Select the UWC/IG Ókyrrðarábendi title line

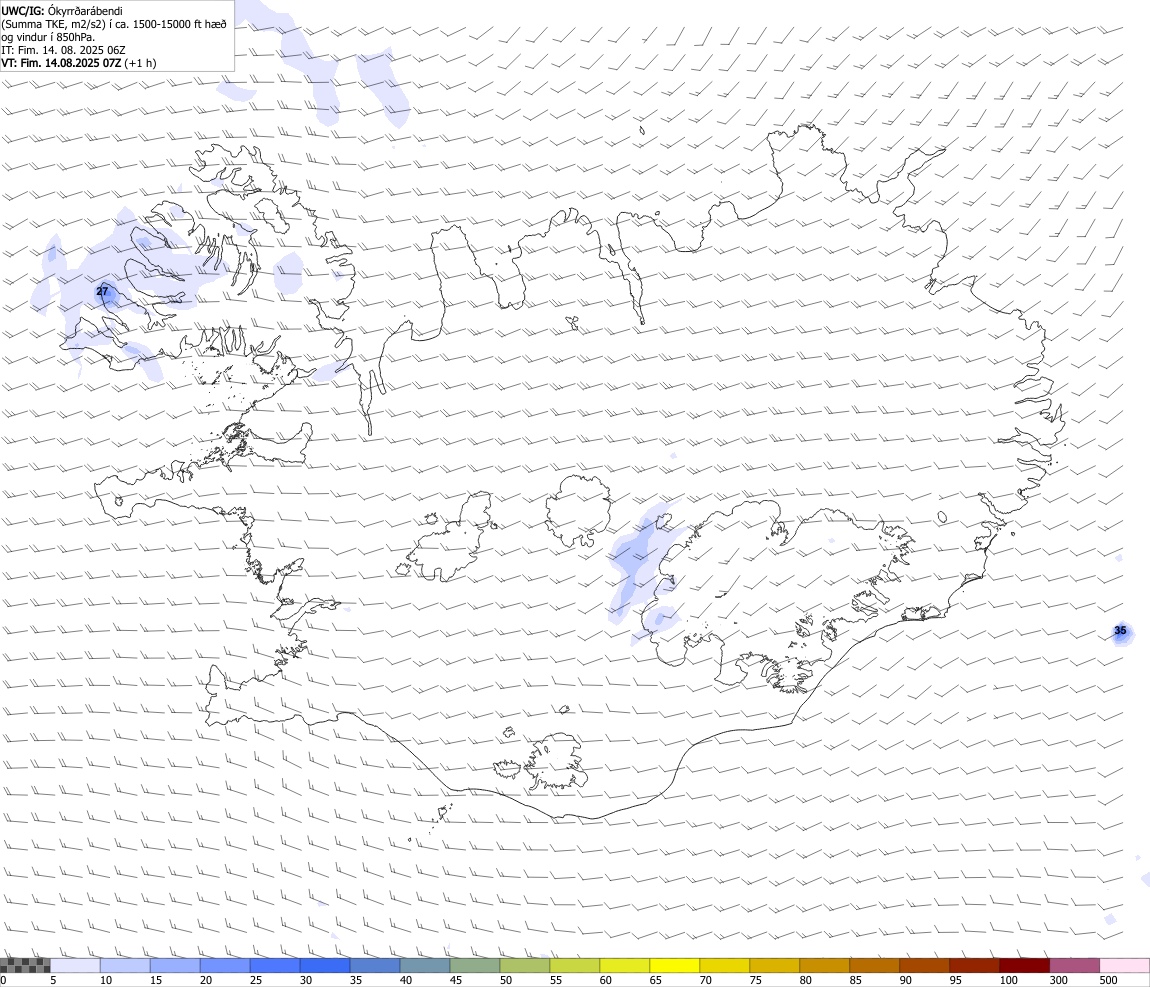[x=62, y=11]
